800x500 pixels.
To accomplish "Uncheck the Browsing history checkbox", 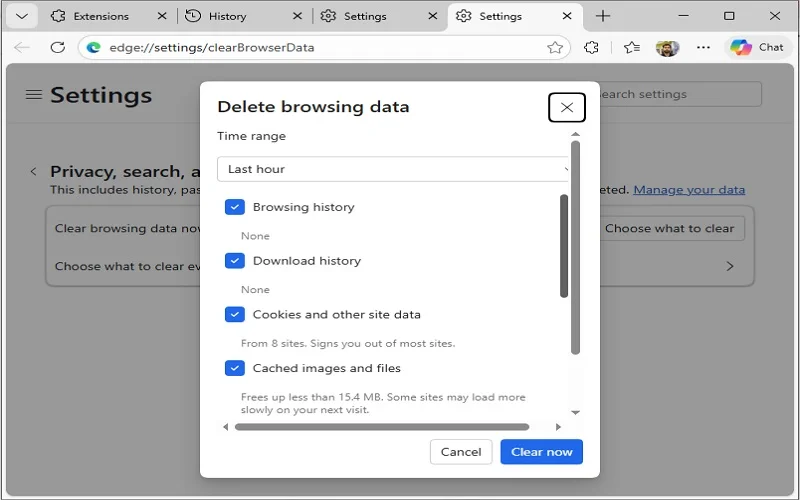I will pos(235,207).
